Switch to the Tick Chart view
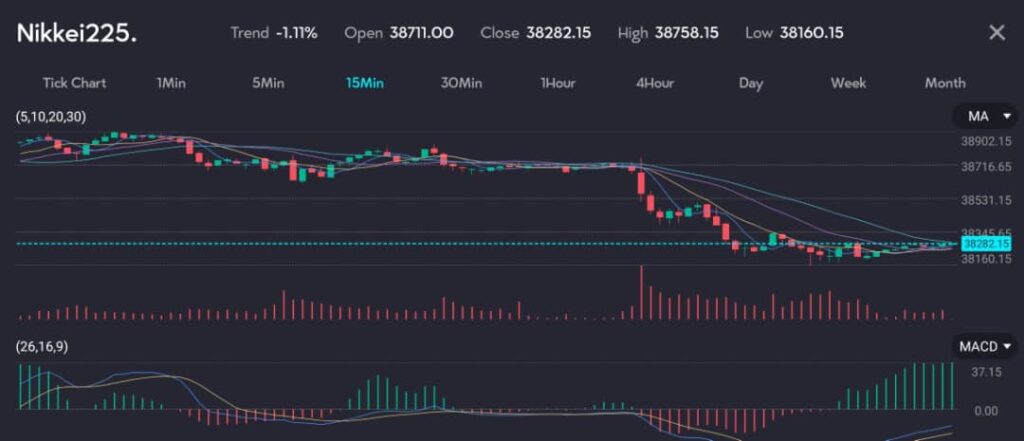1024x441 pixels. pyautogui.click(x=74, y=83)
